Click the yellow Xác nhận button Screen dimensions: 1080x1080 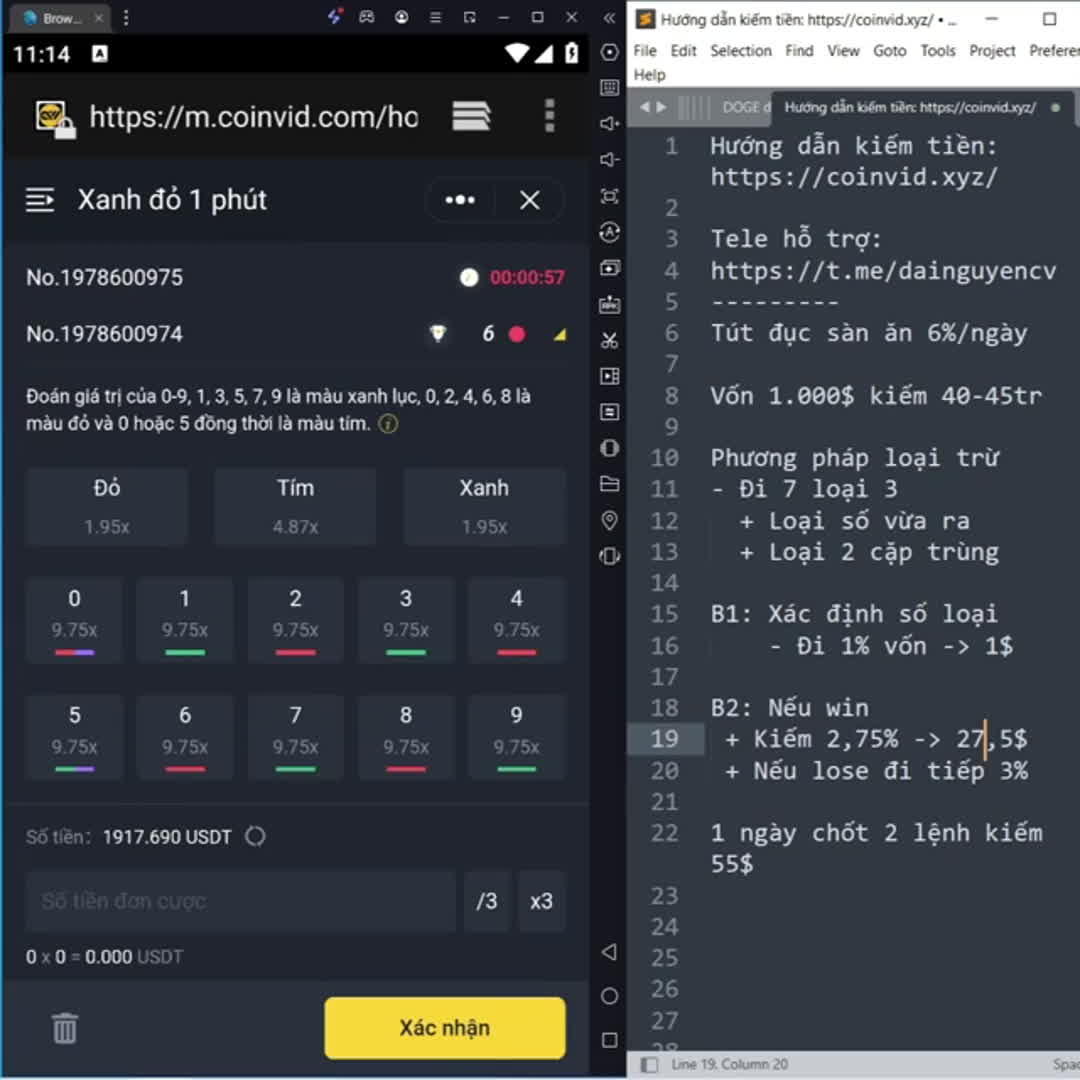[x=444, y=1028]
